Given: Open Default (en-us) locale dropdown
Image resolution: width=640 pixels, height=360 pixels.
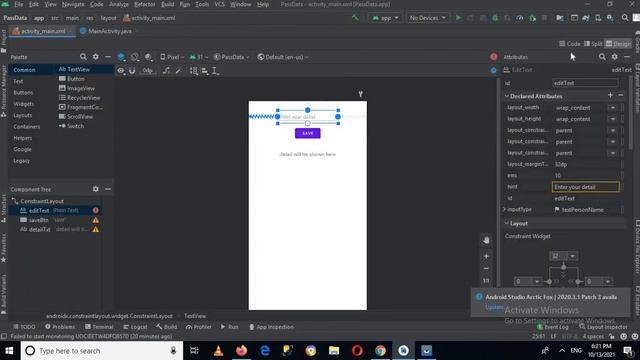Looking at the screenshot, I should click(283, 57).
